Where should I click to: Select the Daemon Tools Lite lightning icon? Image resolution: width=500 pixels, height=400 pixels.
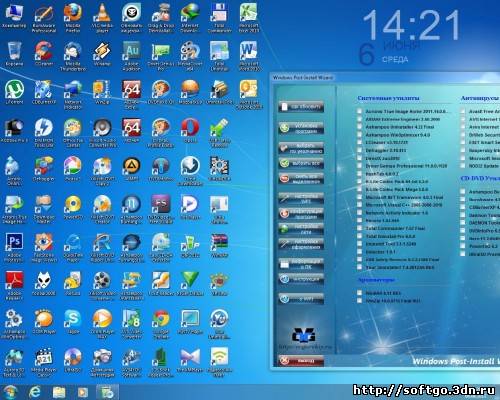tap(43, 133)
